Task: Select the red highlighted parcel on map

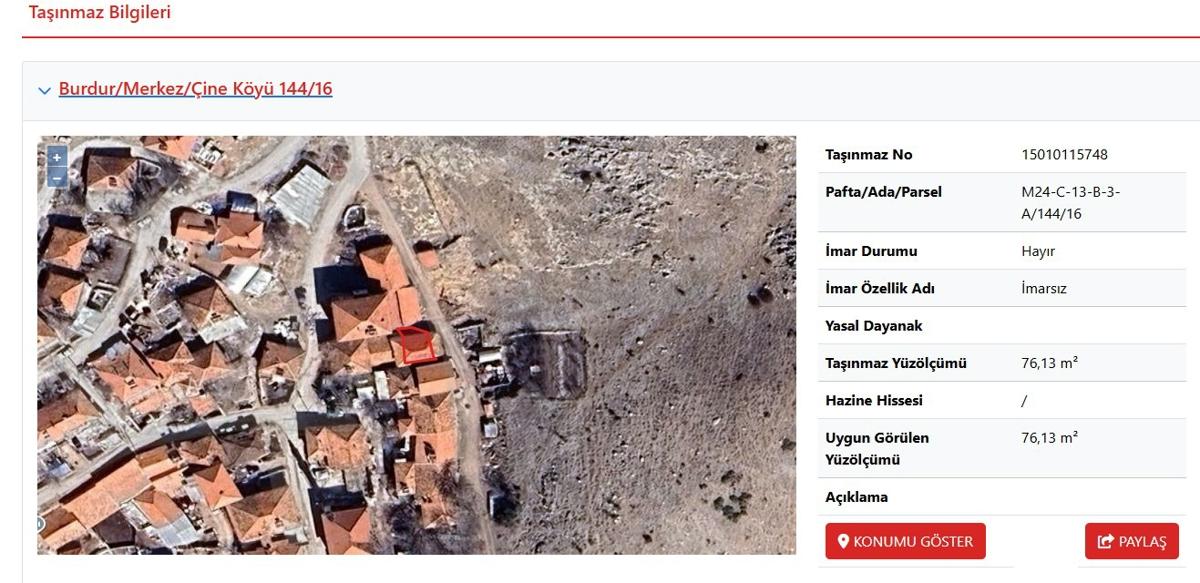Action: click(414, 345)
